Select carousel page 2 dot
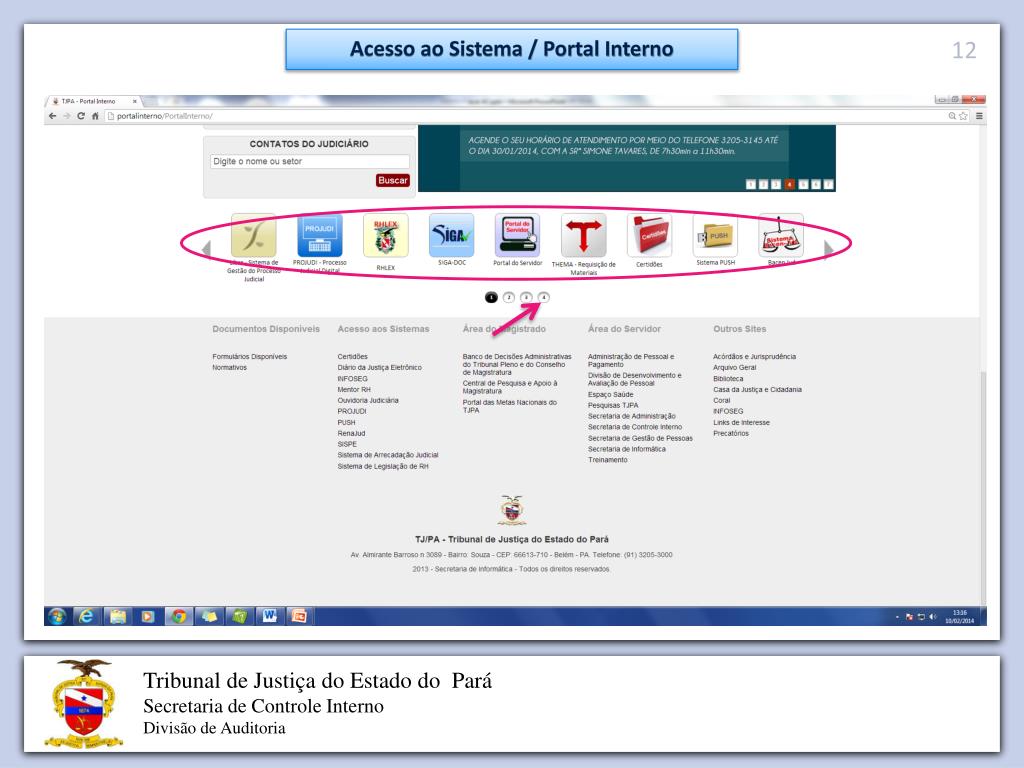Screen dimensions: 1024x768 coord(509,297)
